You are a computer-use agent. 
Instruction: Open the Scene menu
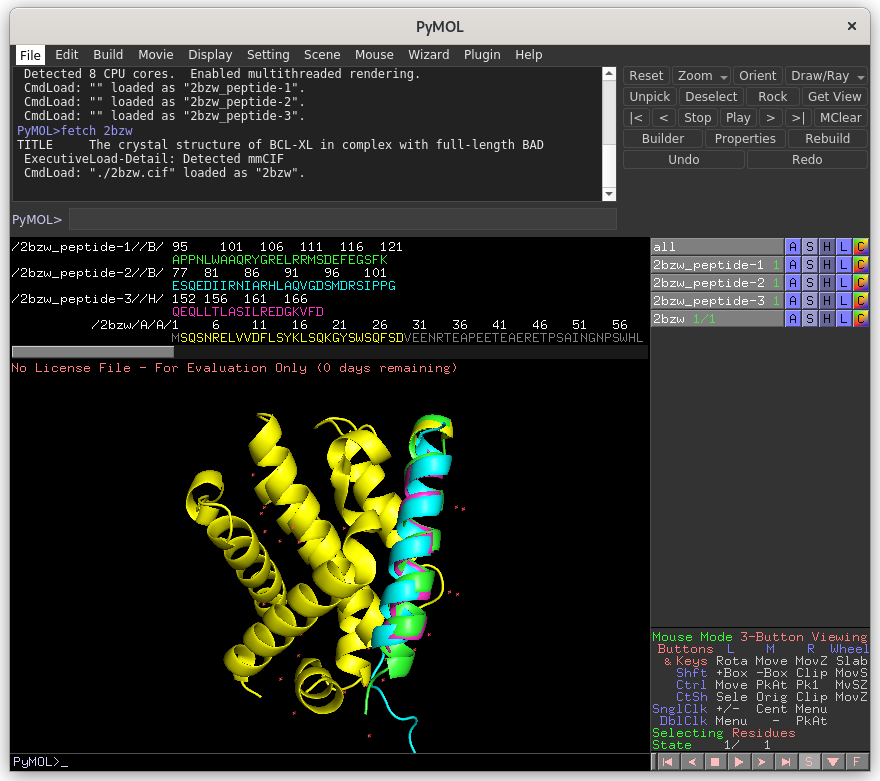(x=322, y=54)
